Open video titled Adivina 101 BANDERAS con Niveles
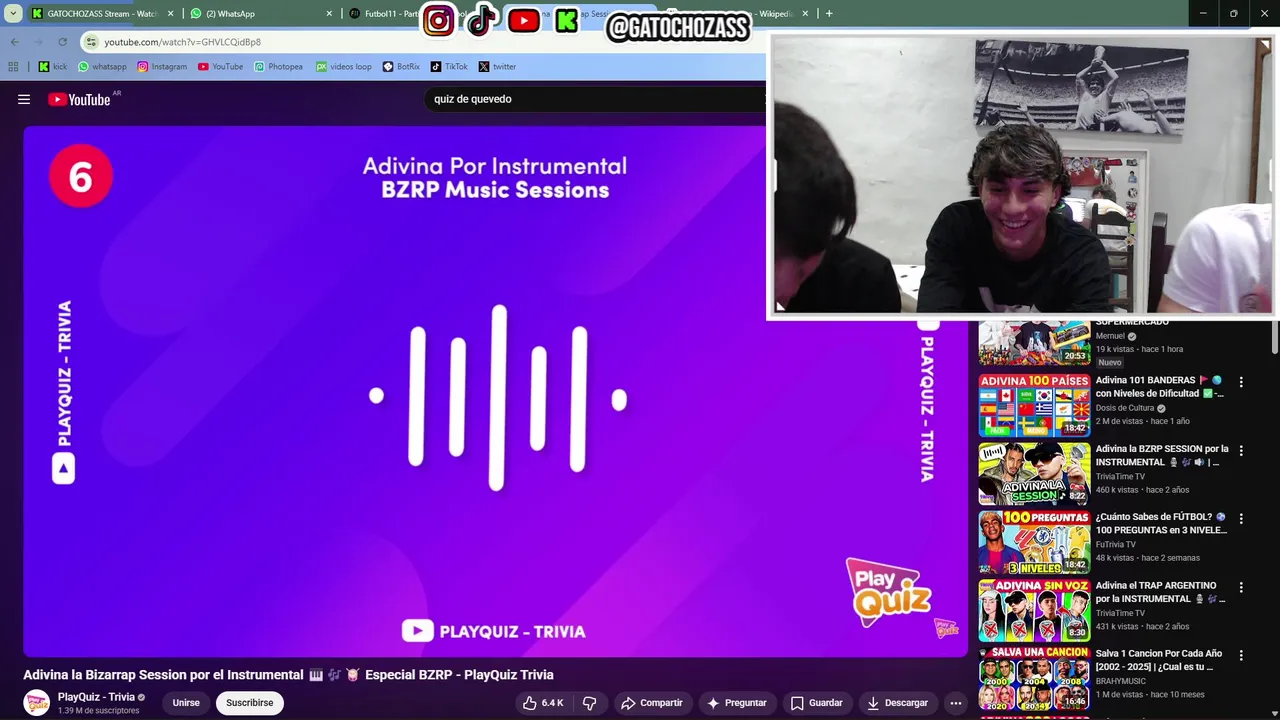This screenshot has height=720, width=1280. tap(1160, 387)
